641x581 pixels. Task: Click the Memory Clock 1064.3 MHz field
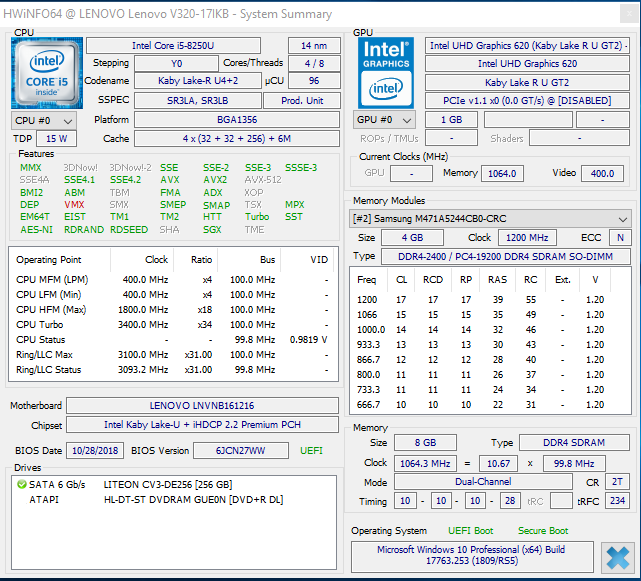[x=425, y=464]
